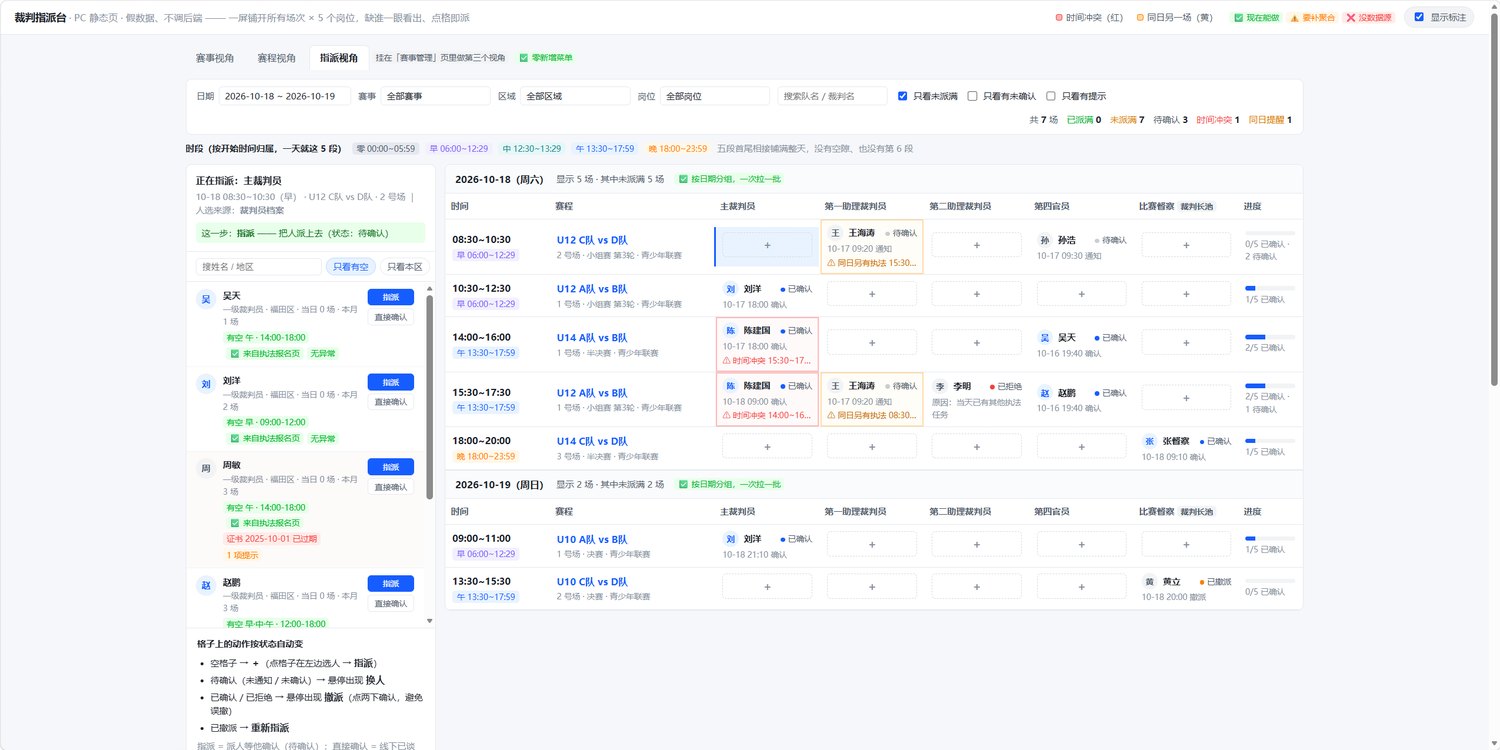Open the 日期 date range picker
Image resolution: width=1500 pixels, height=750 pixels.
[284, 96]
